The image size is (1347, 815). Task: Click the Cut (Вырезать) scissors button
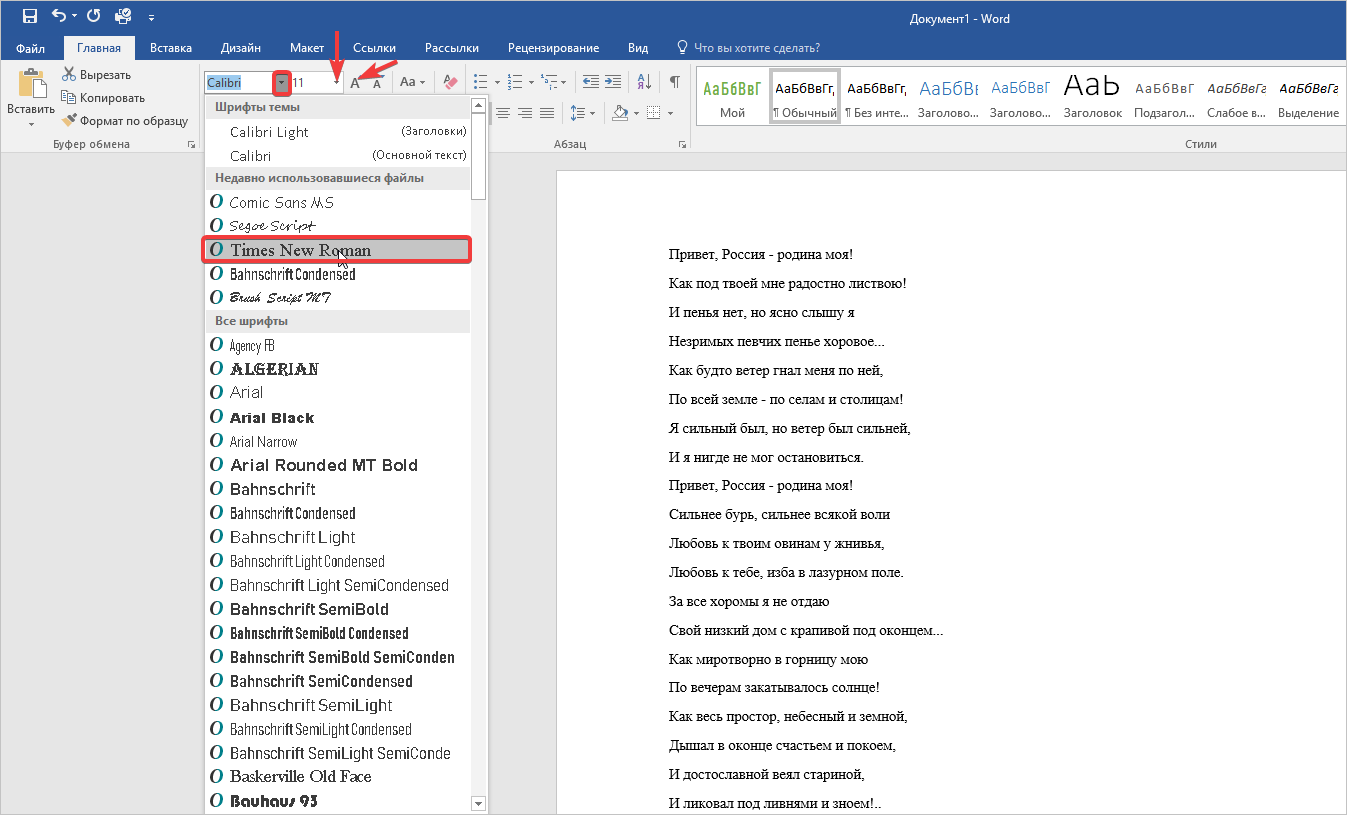click(96, 75)
